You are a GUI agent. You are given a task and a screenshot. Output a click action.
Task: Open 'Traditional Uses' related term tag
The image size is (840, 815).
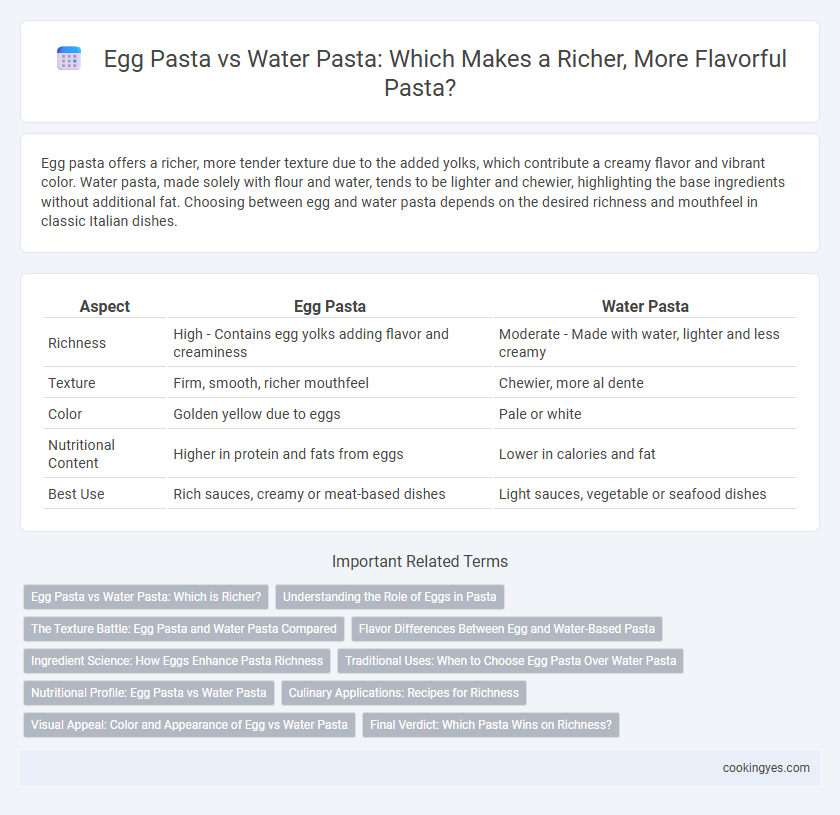pyautogui.click(x=511, y=661)
